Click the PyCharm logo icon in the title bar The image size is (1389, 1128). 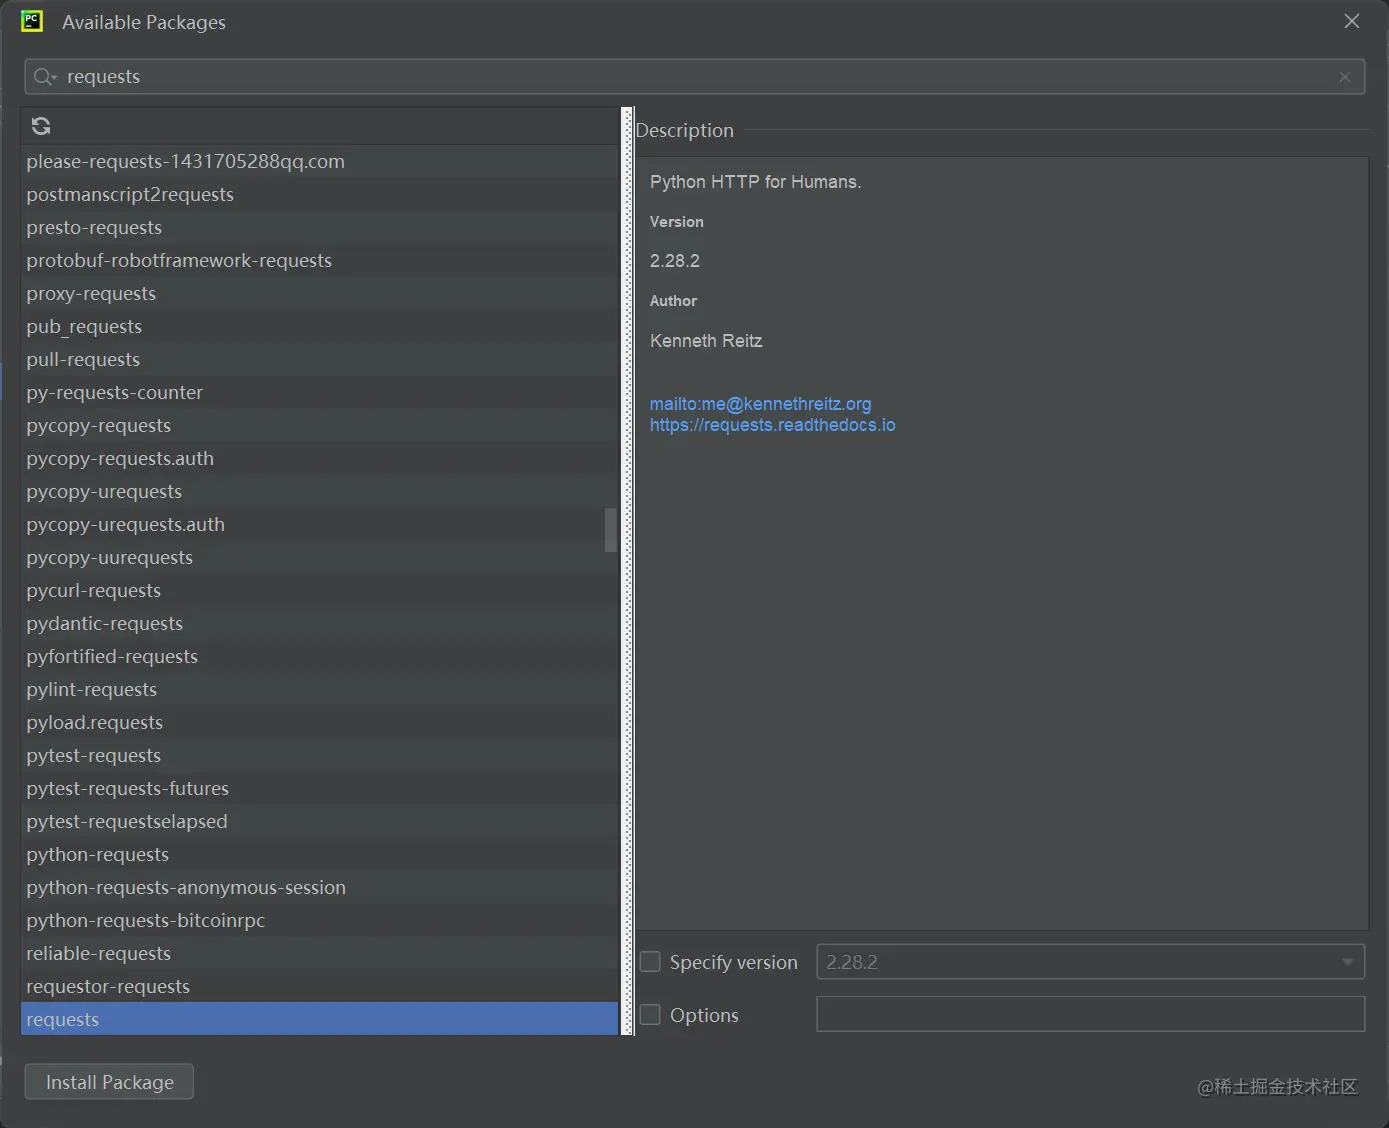click(32, 21)
